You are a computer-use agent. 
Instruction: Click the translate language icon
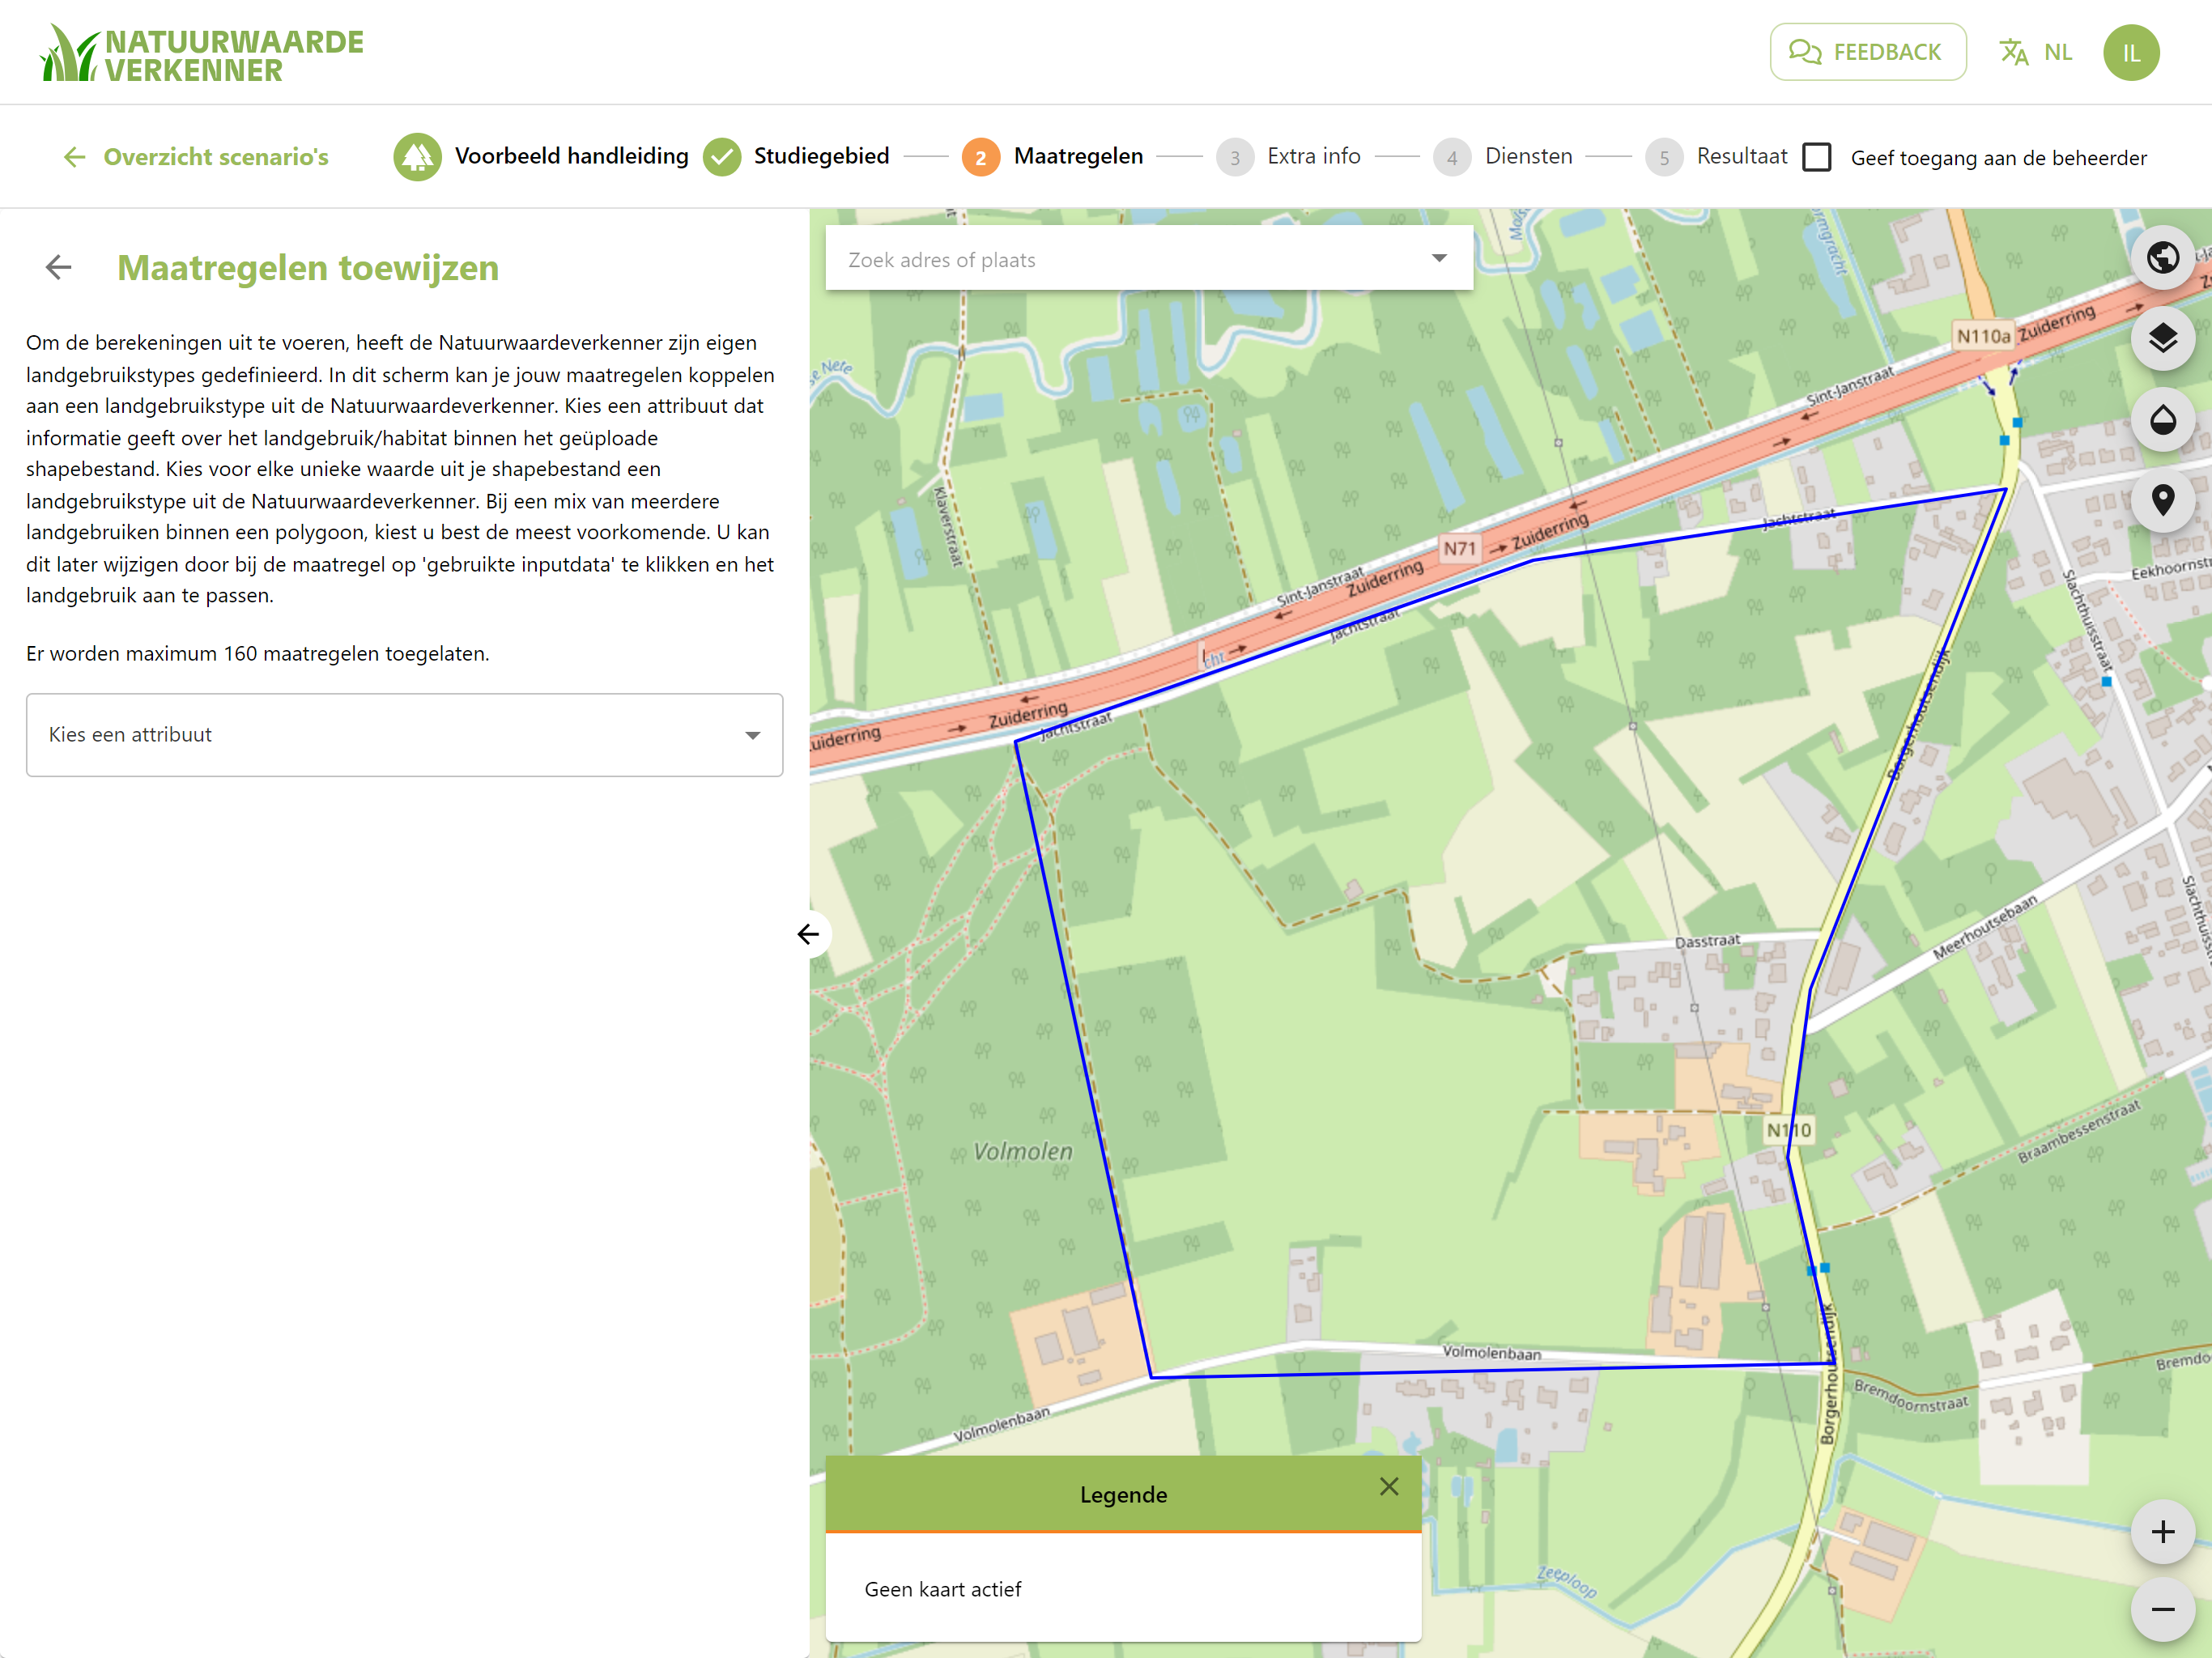click(2014, 52)
